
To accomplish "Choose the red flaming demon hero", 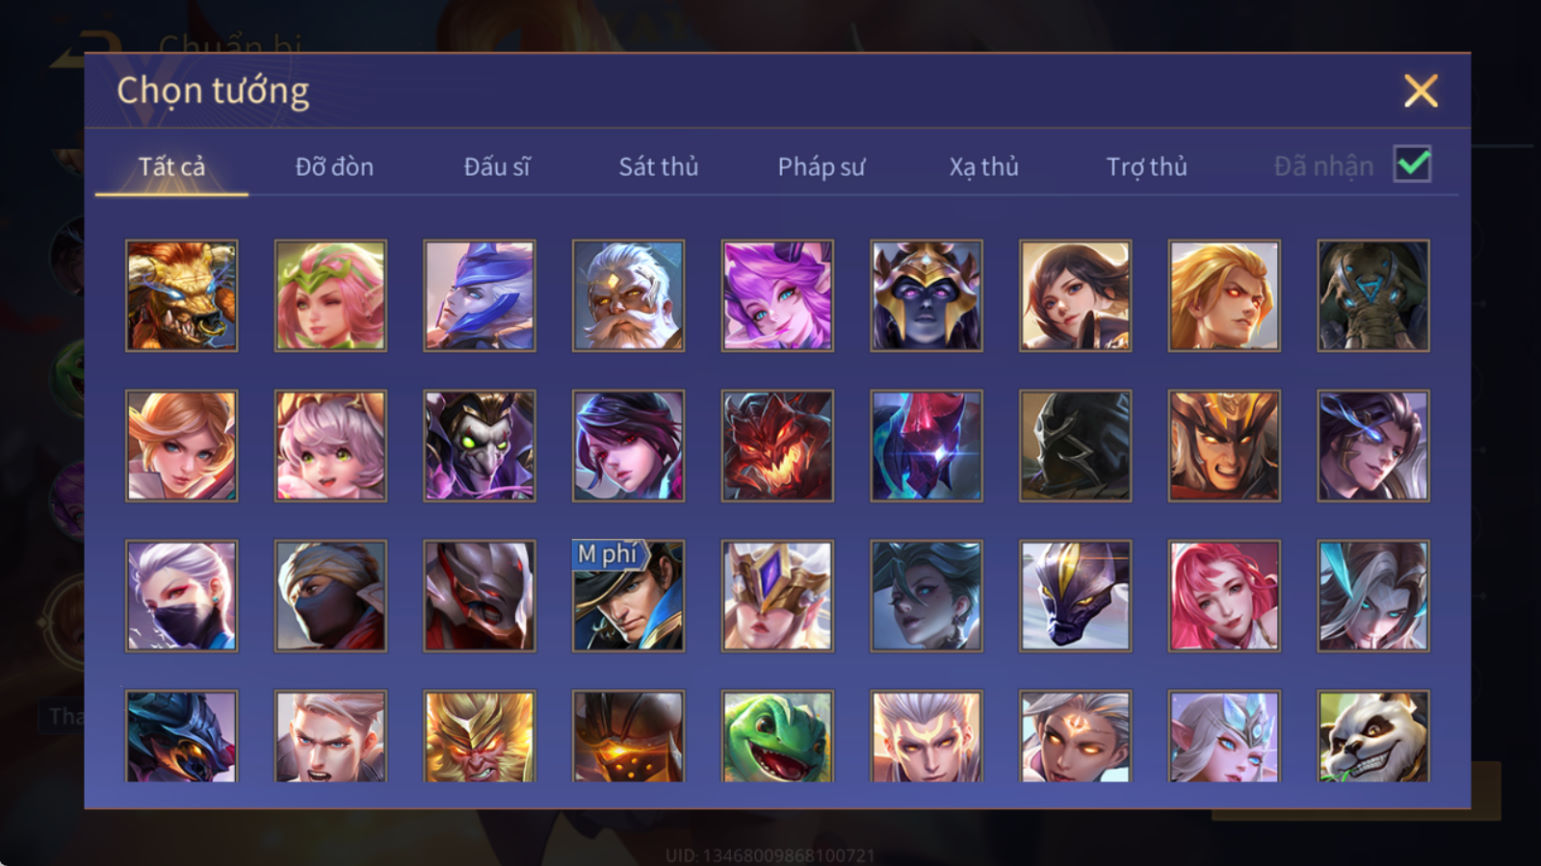I will (777, 446).
